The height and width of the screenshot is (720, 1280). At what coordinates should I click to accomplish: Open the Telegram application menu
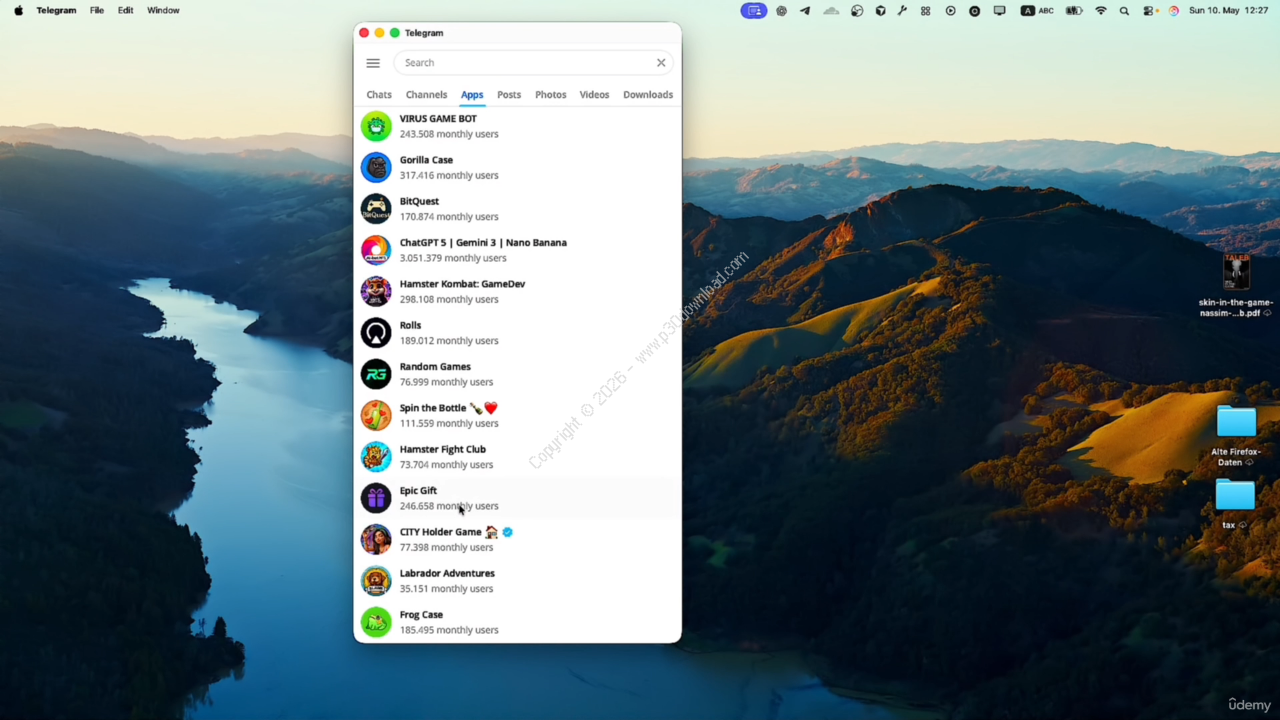point(56,11)
